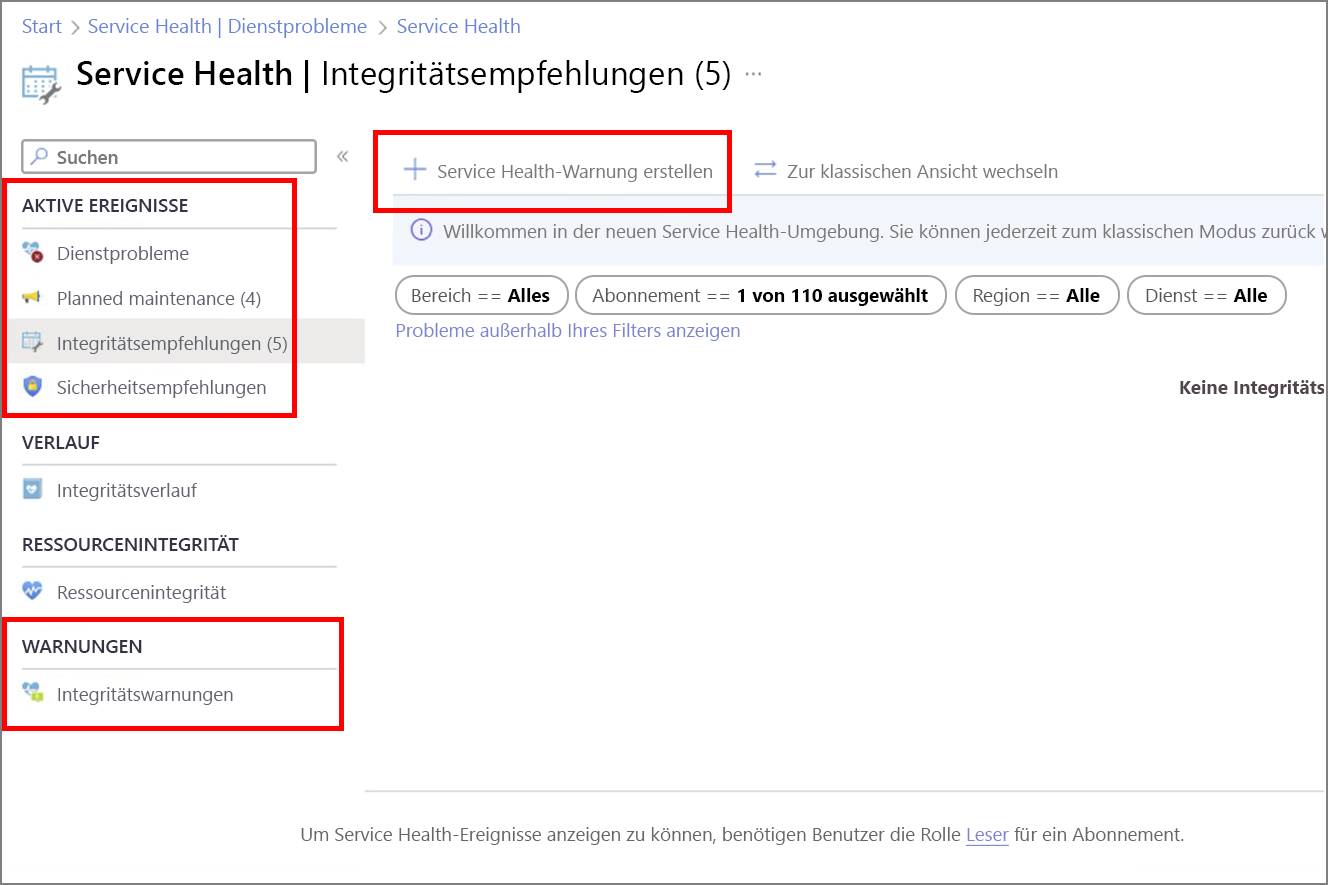
Task: Click the Planned maintenance megaphone icon
Action: coord(33,298)
